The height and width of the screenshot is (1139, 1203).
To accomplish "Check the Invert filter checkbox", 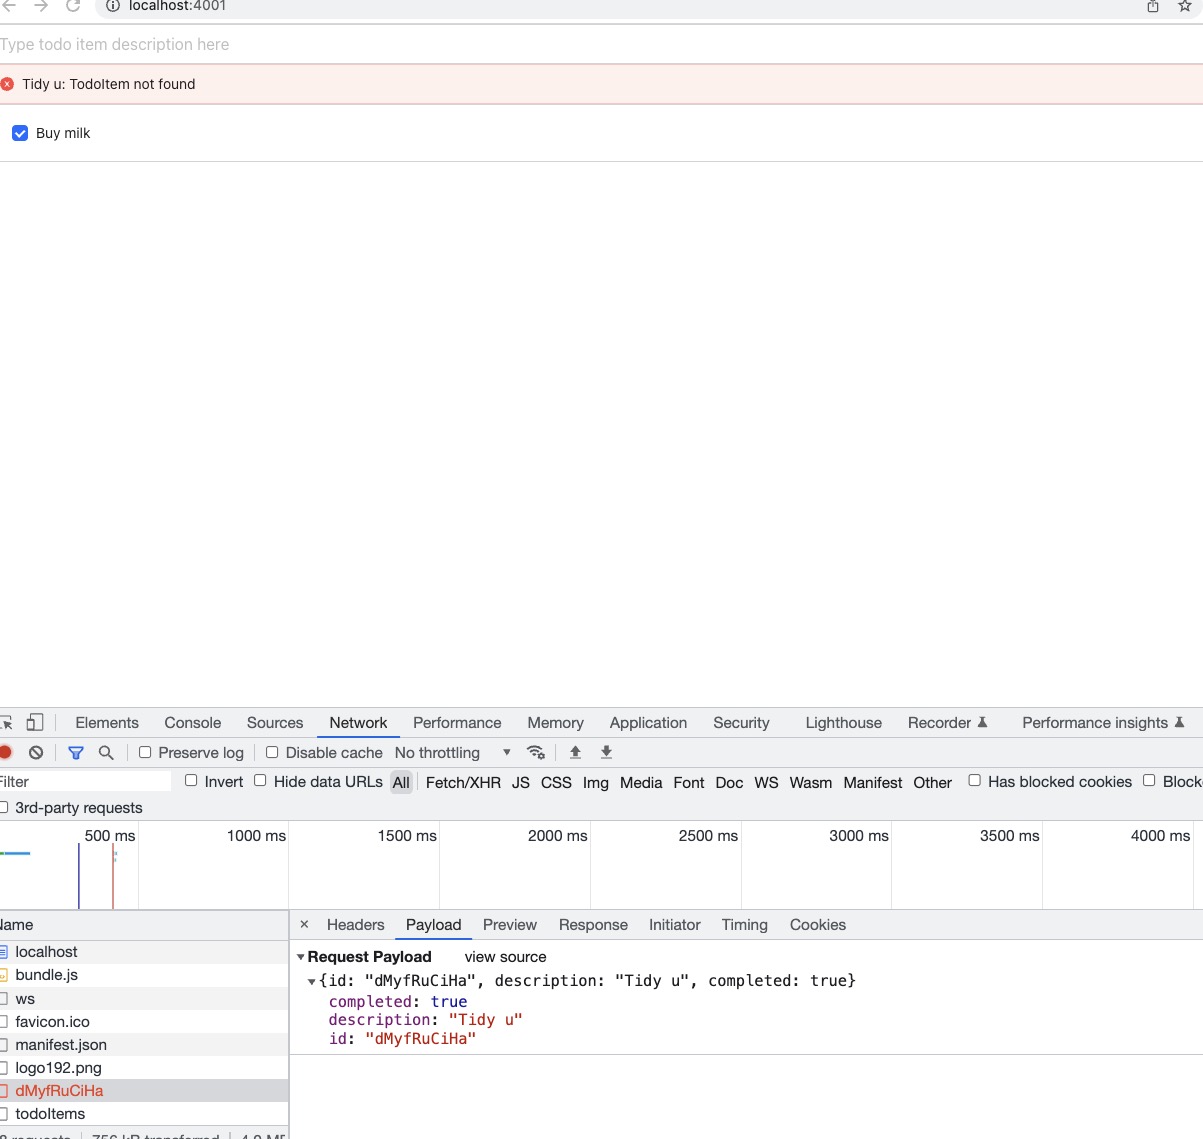I will click(x=191, y=781).
